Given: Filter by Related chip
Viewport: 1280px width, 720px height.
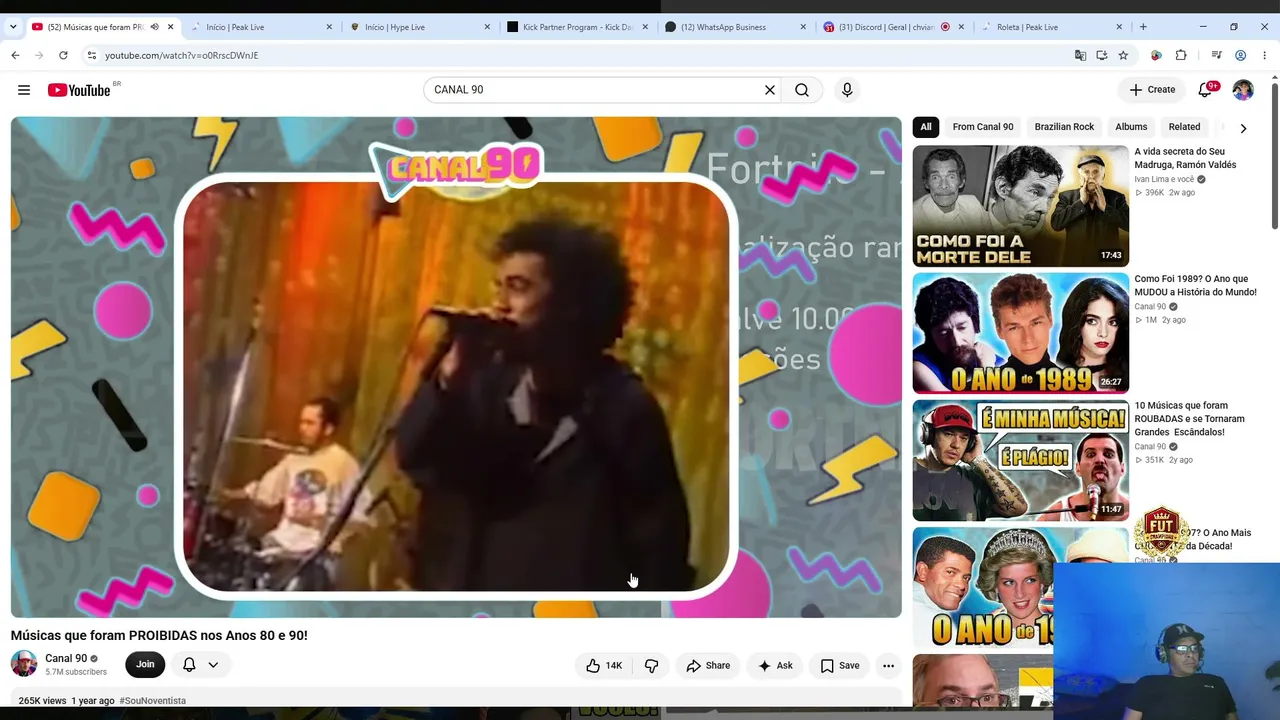Looking at the screenshot, I should coord(1184,127).
